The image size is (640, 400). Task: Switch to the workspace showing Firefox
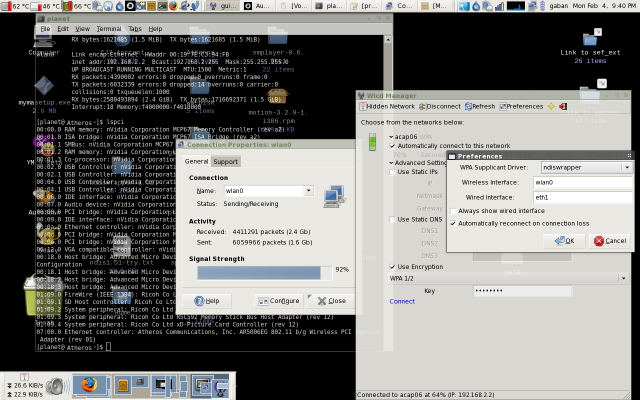[91, 386]
